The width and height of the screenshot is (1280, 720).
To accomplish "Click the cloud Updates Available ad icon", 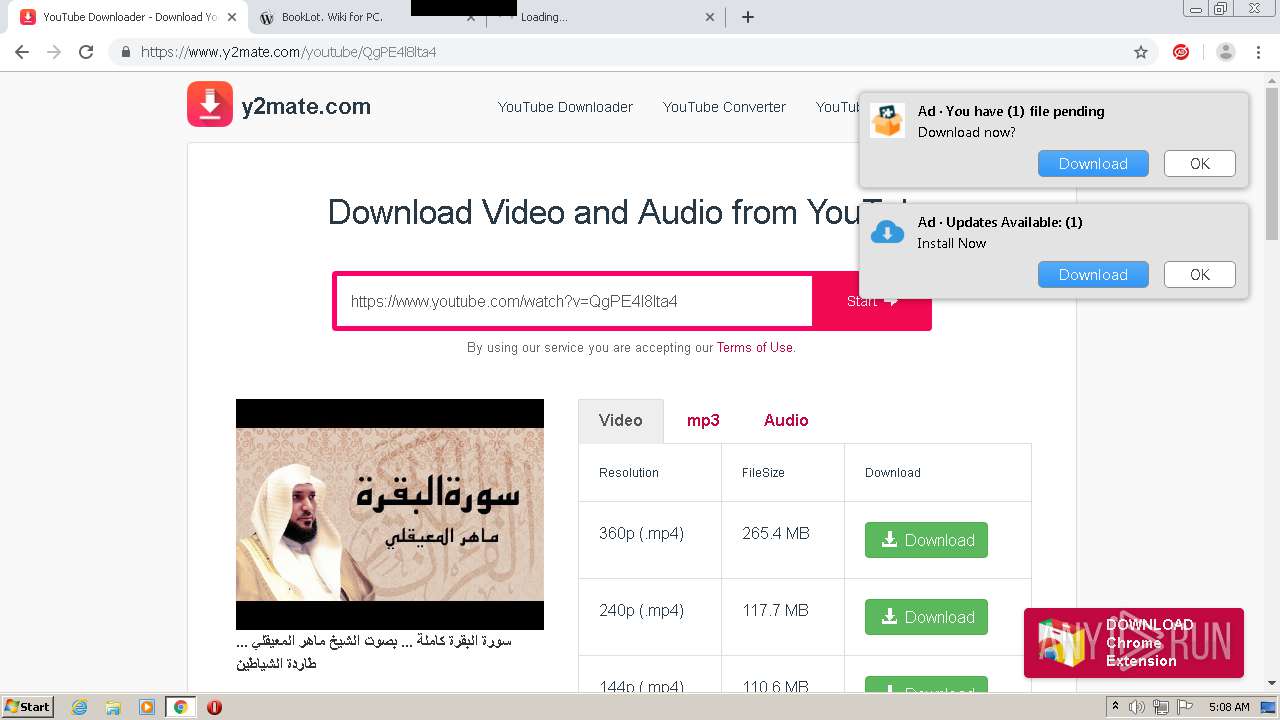I will coord(887,233).
